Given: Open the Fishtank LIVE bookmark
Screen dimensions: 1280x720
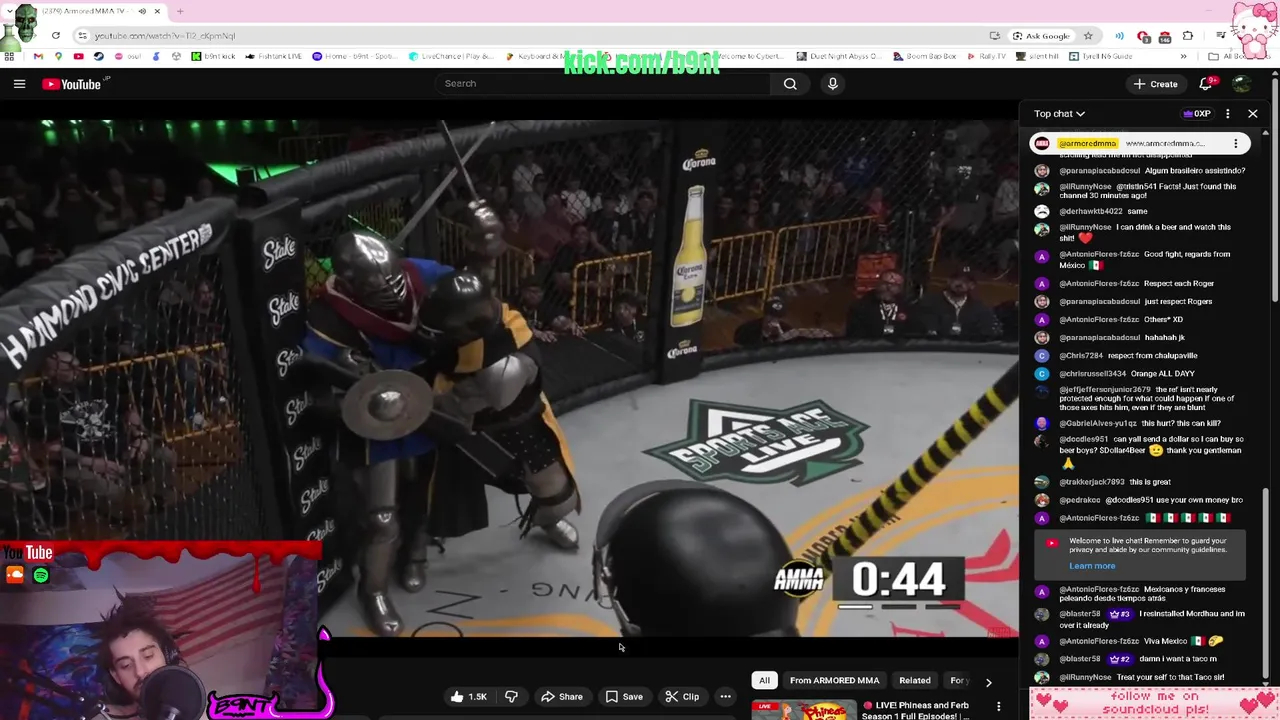Looking at the screenshot, I should 274,56.
